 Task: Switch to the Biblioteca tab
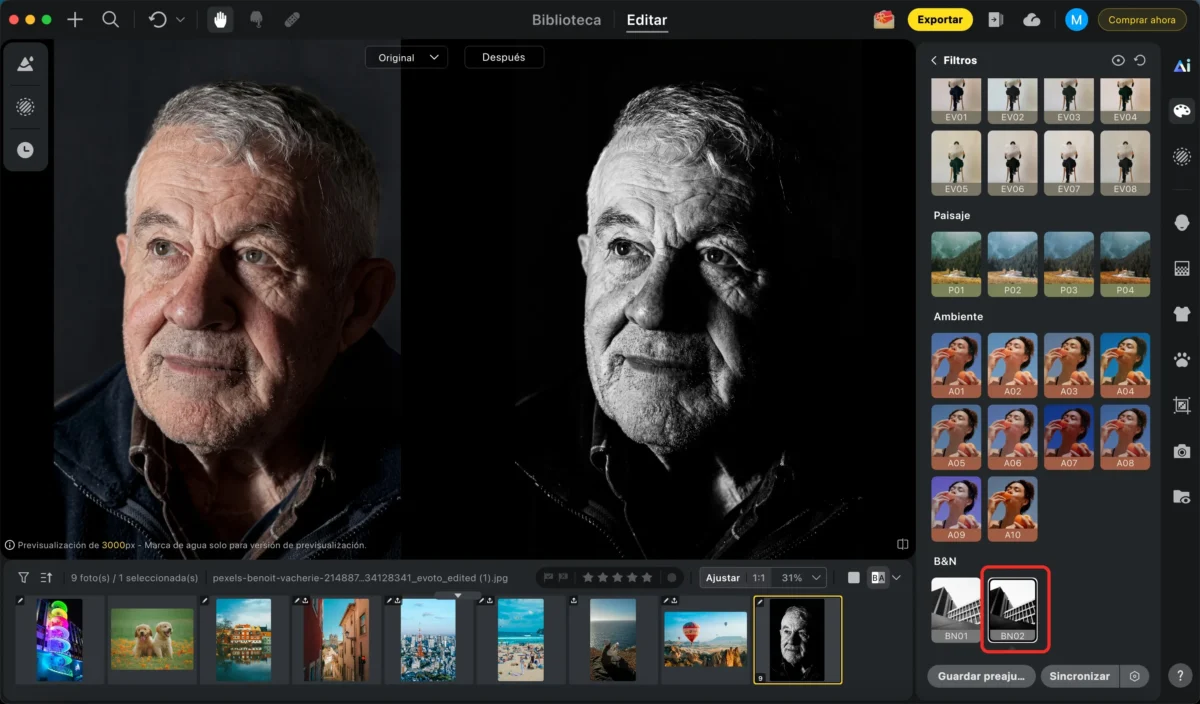[566, 20]
